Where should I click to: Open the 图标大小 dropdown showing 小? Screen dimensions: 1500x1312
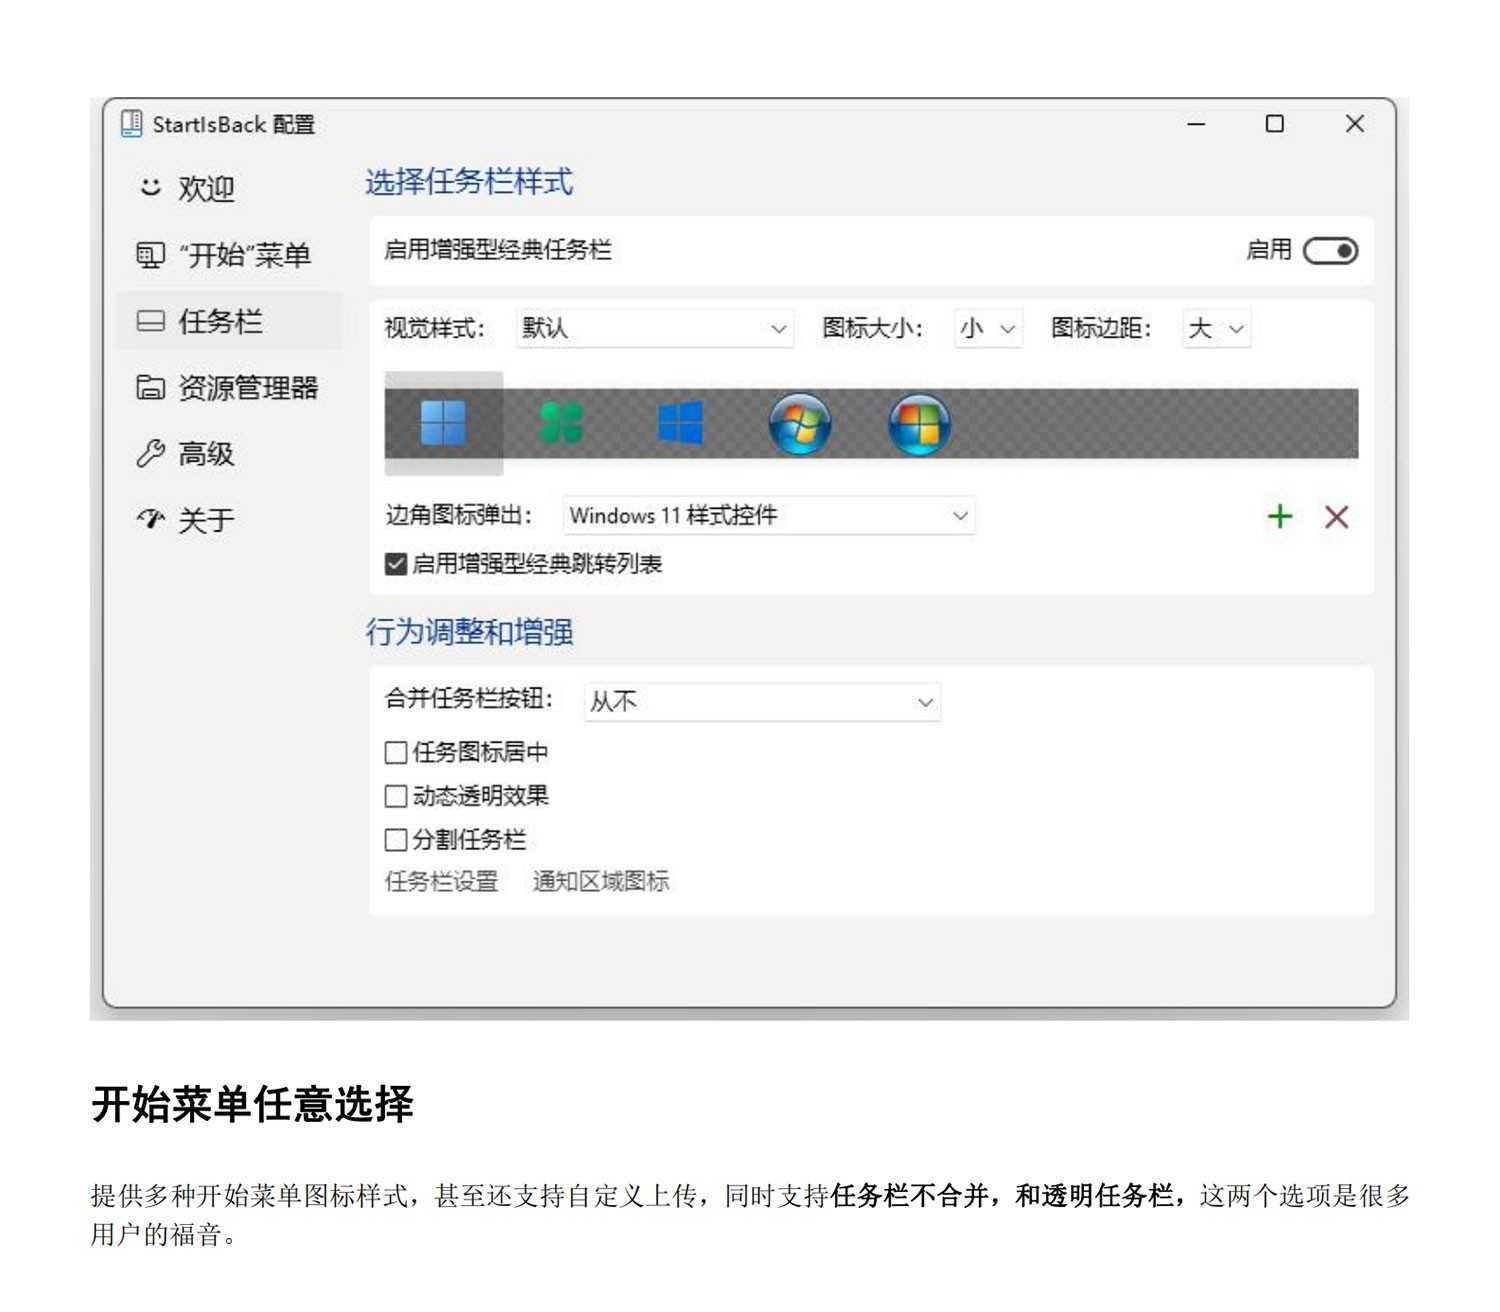[x=988, y=328]
